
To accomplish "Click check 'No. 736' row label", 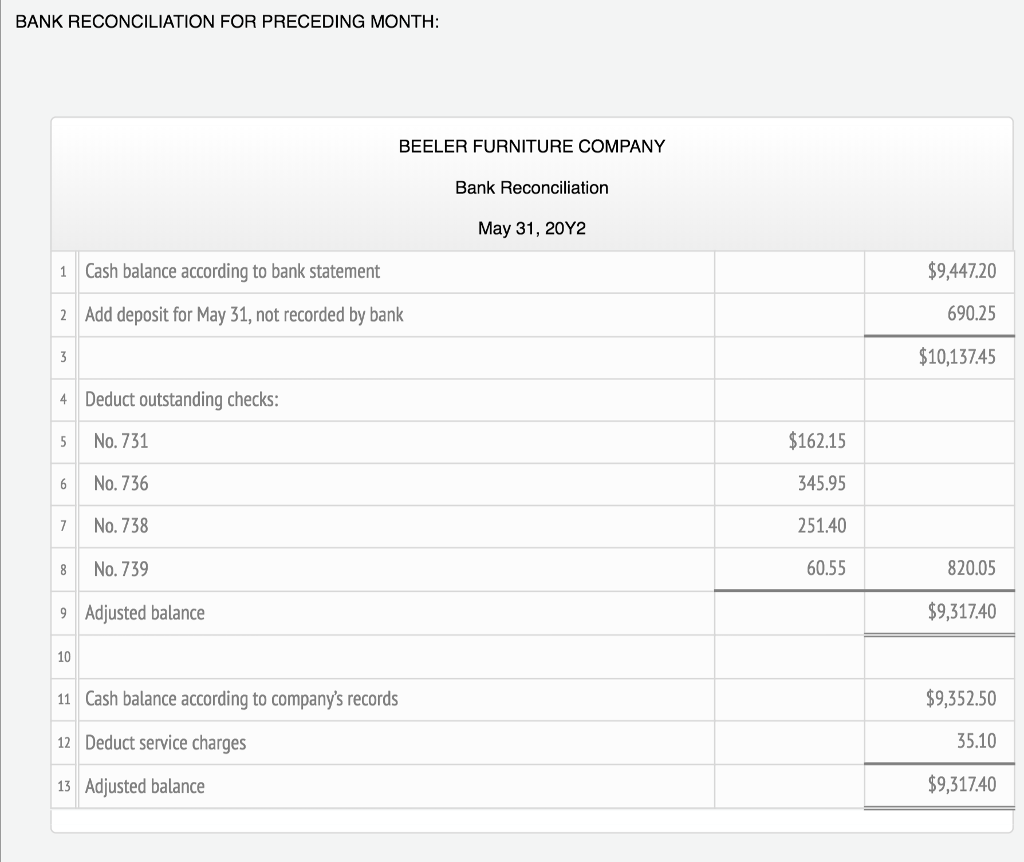I will (x=121, y=484).
